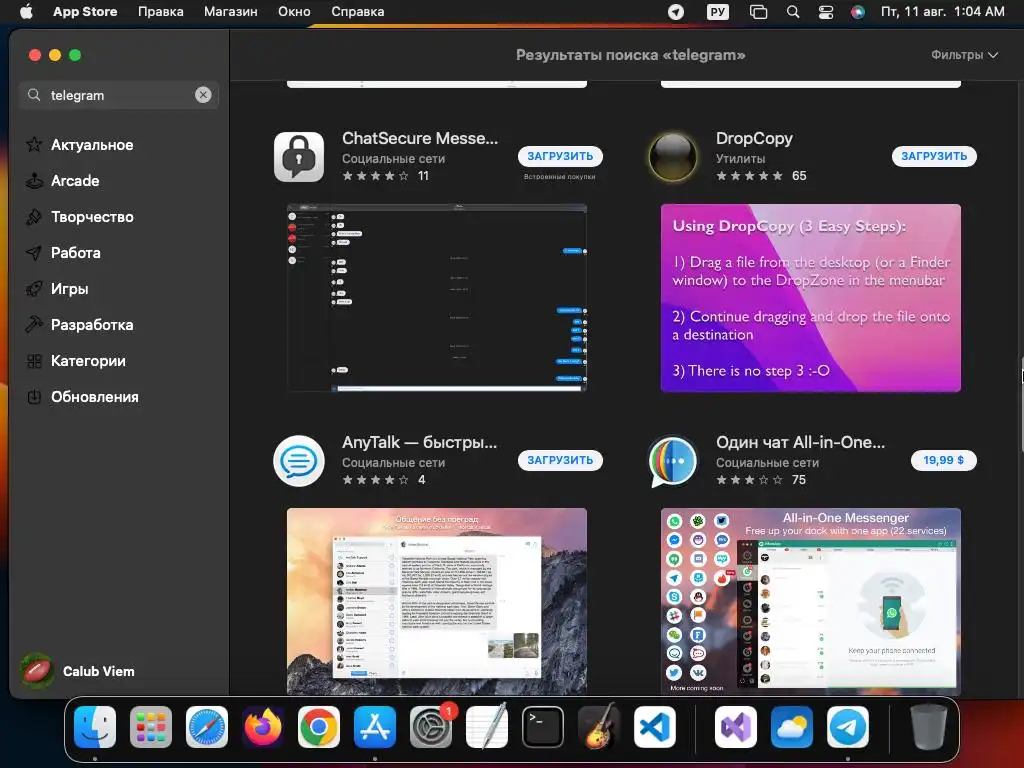Open the Справка menu

[358, 11]
